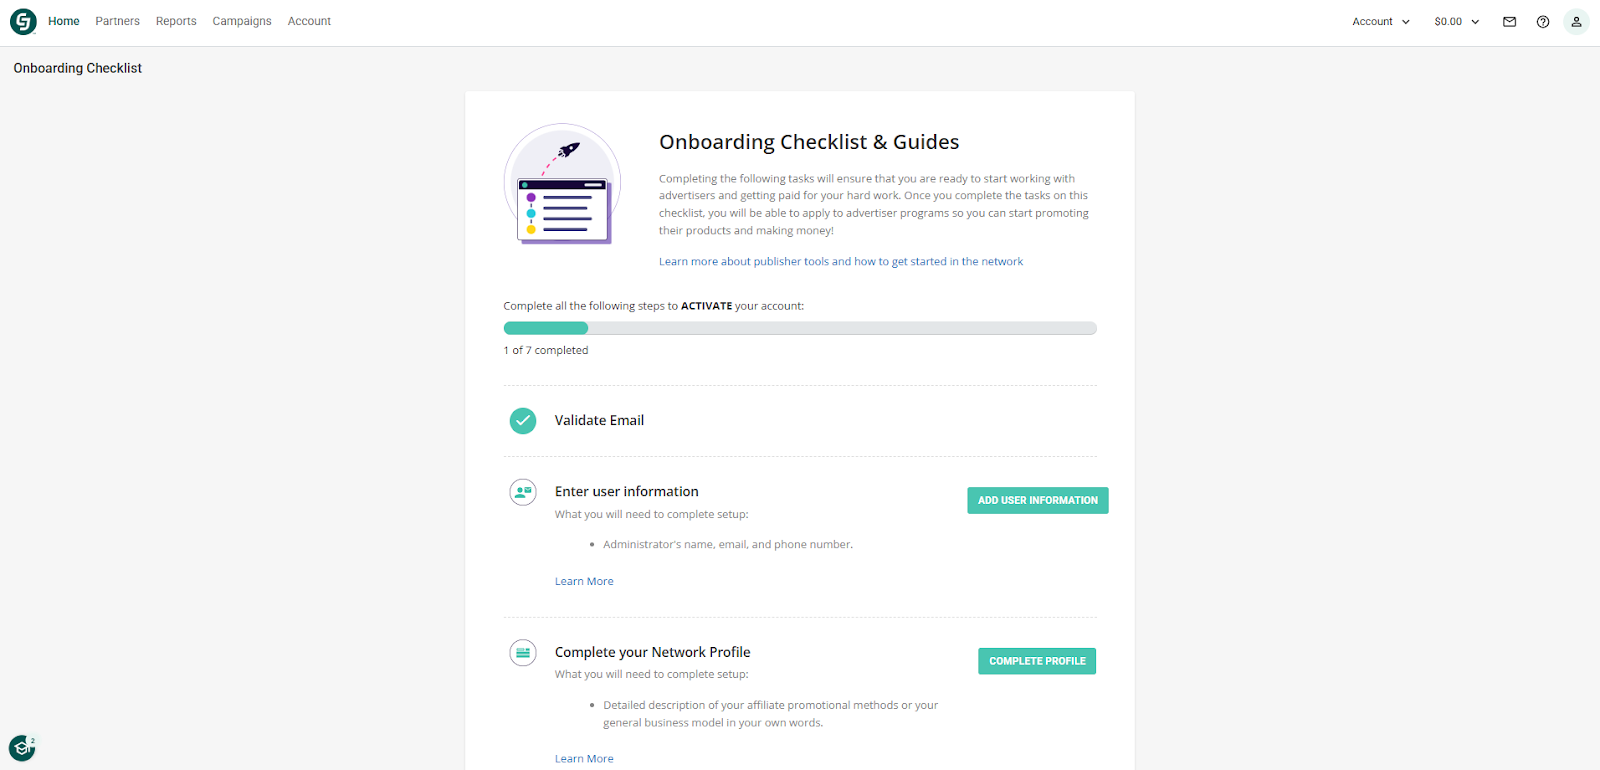Open the help question mark icon
This screenshot has height=770, width=1600.
point(1542,21)
